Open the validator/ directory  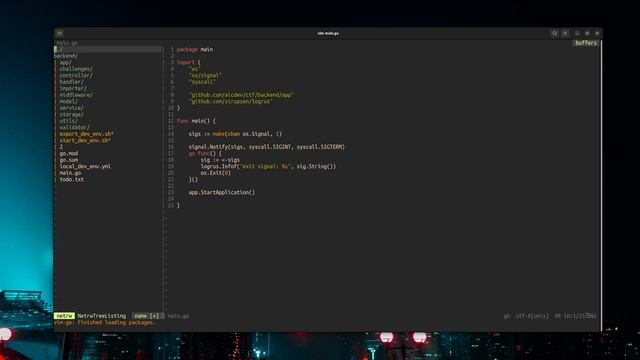[75, 128]
